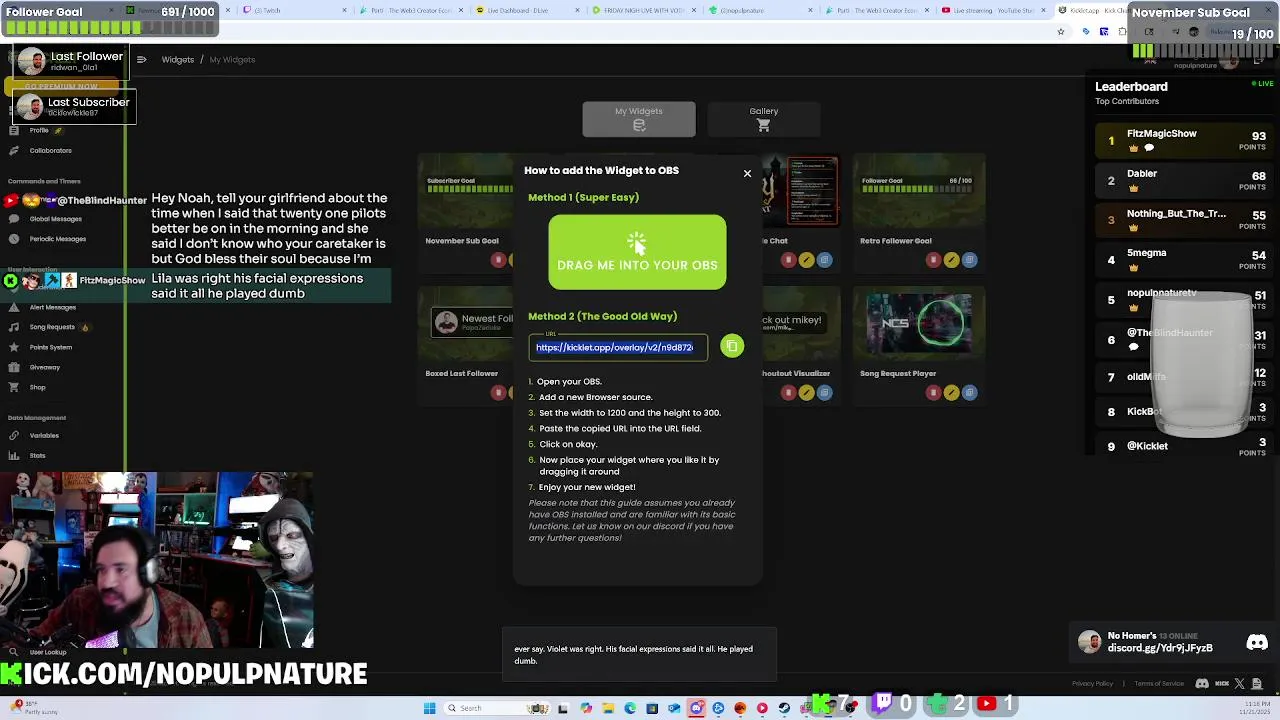The height and width of the screenshot is (720, 1280).
Task: Open the Microsoft Edge taskbar icon
Action: (x=630, y=708)
